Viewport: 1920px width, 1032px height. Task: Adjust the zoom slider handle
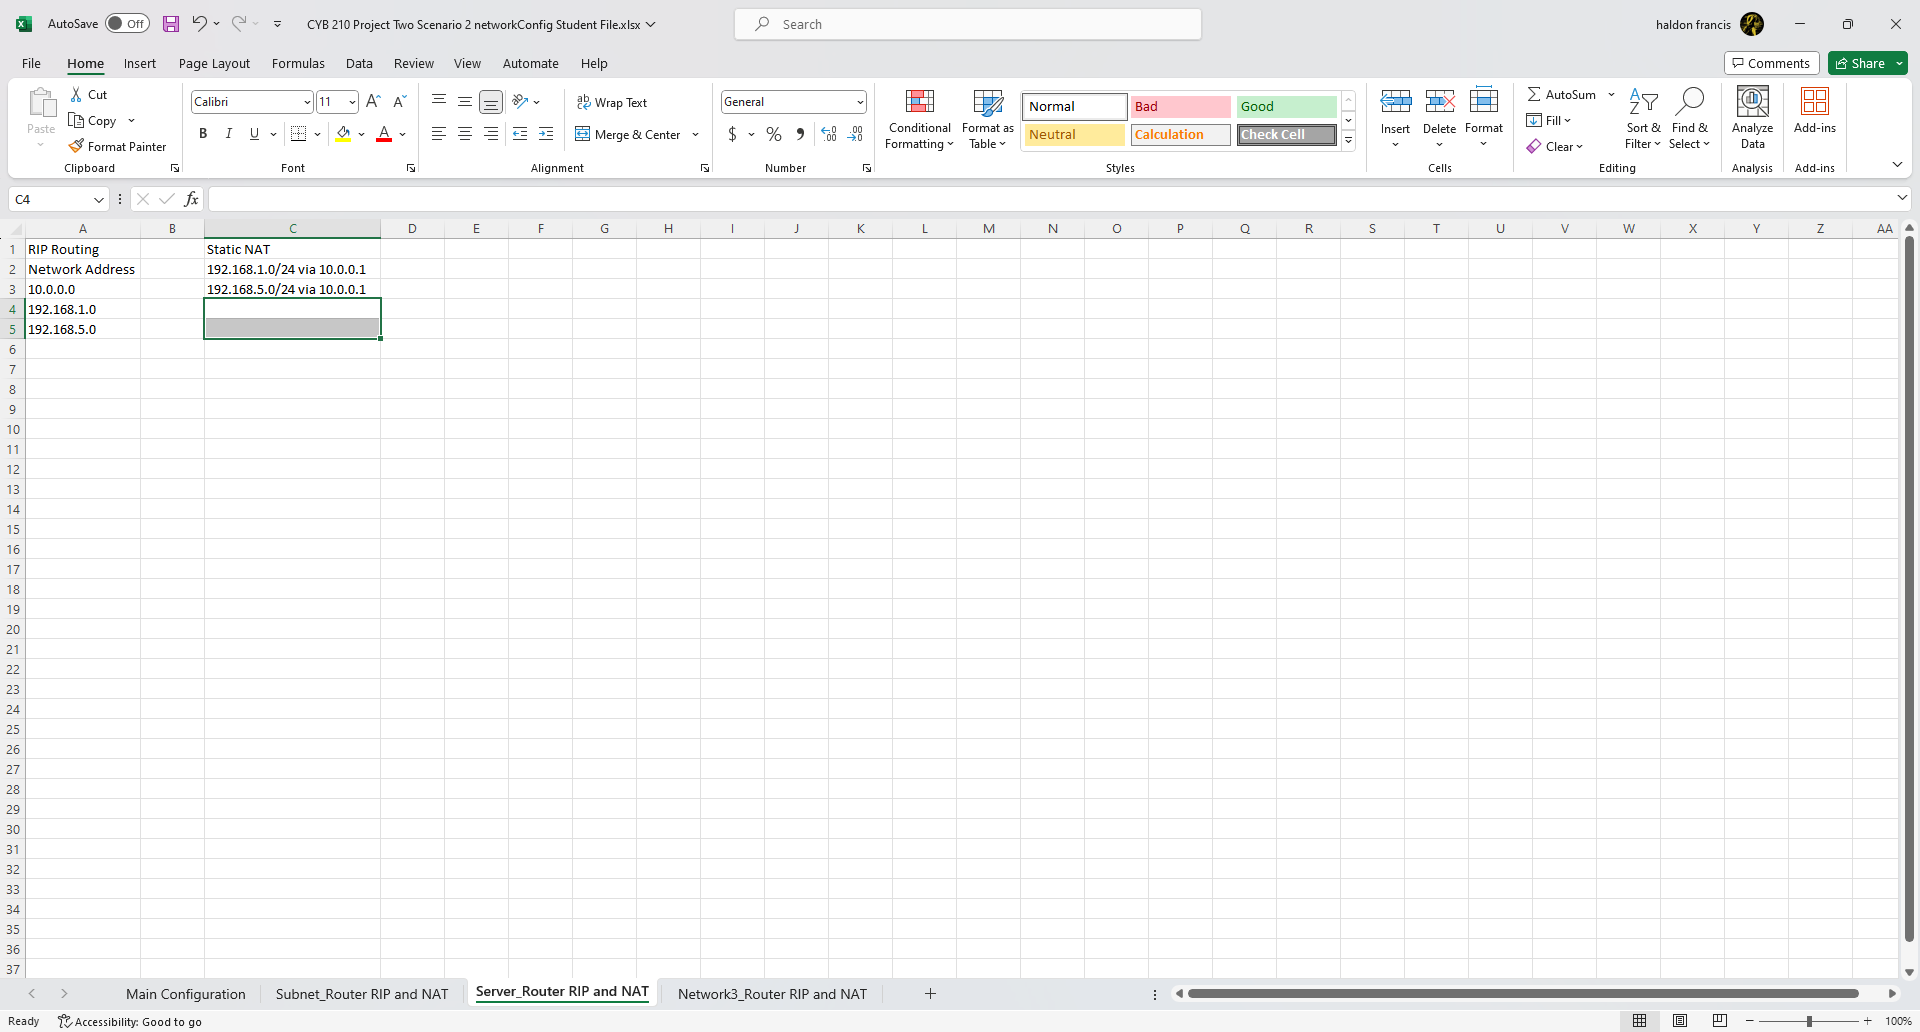tap(1809, 1021)
